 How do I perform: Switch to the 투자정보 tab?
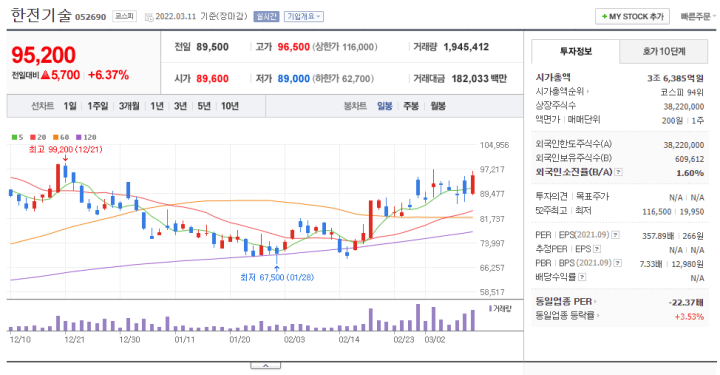click(575, 51)
